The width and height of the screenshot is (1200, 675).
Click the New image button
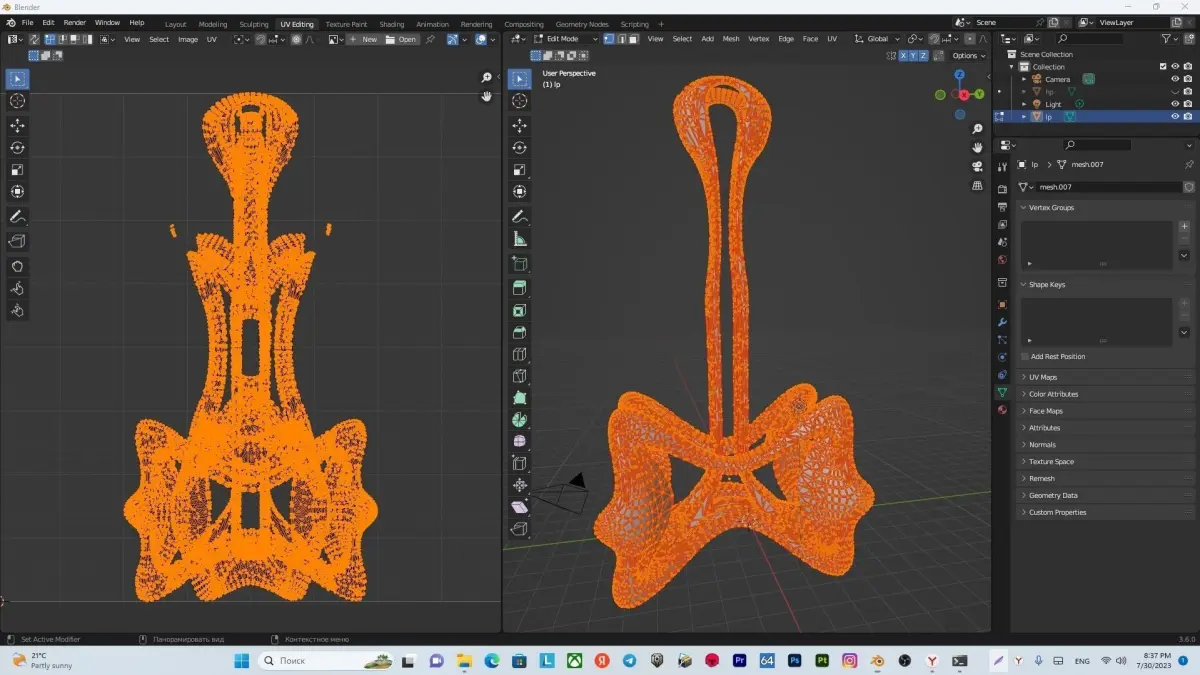click(364, 39)
